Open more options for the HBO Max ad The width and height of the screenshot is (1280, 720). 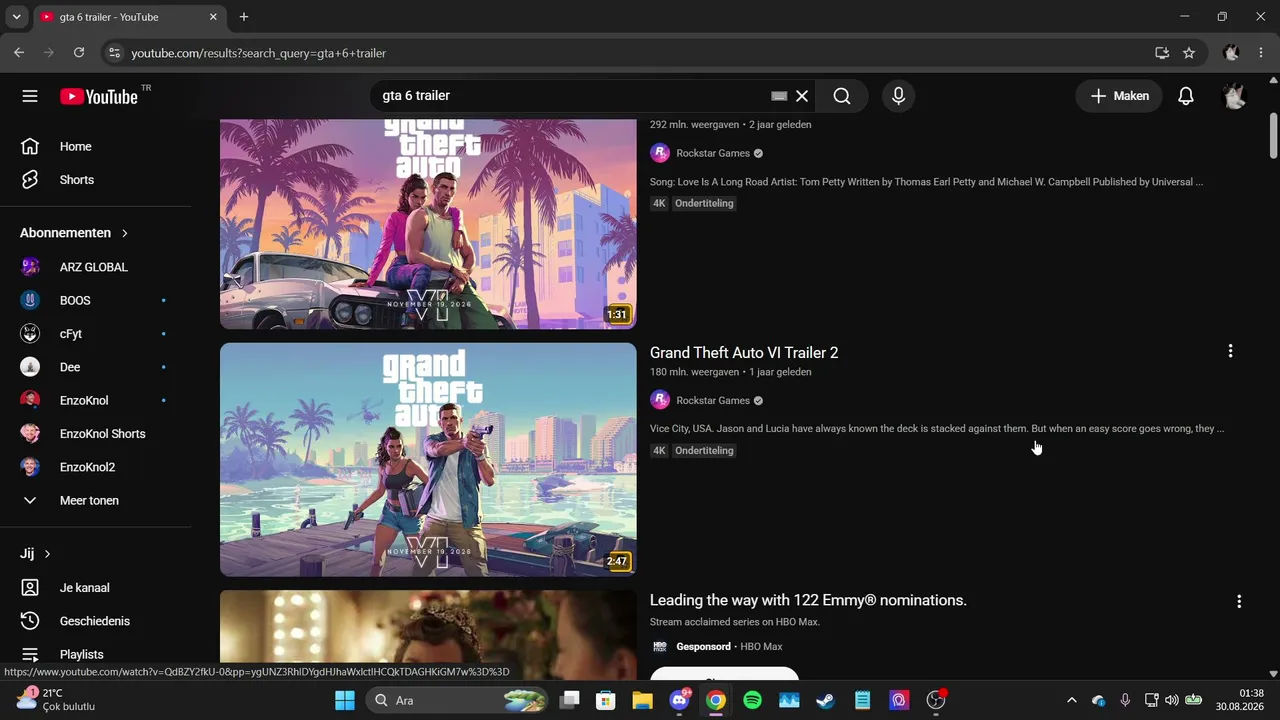pos(1239,601)
